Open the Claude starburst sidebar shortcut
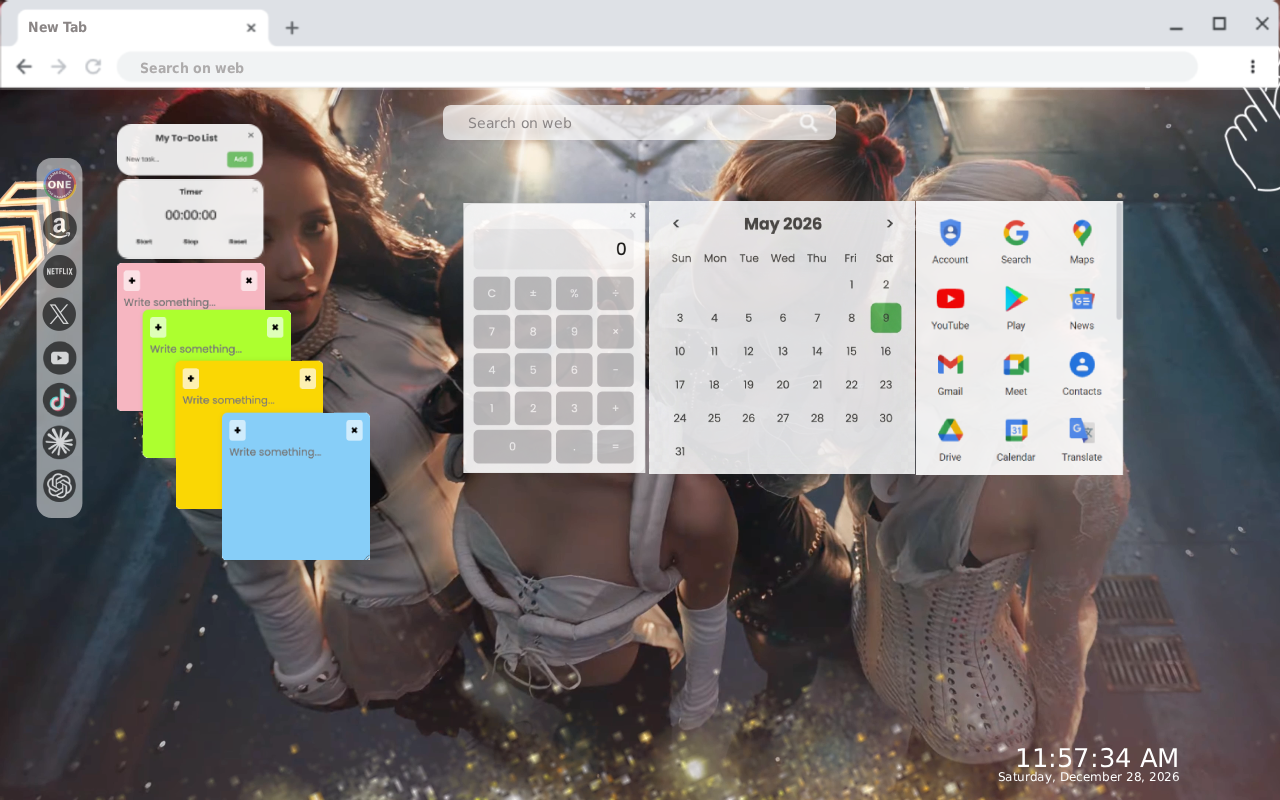The height and width of the screenshot is (800, 1280). coord(60,443)
